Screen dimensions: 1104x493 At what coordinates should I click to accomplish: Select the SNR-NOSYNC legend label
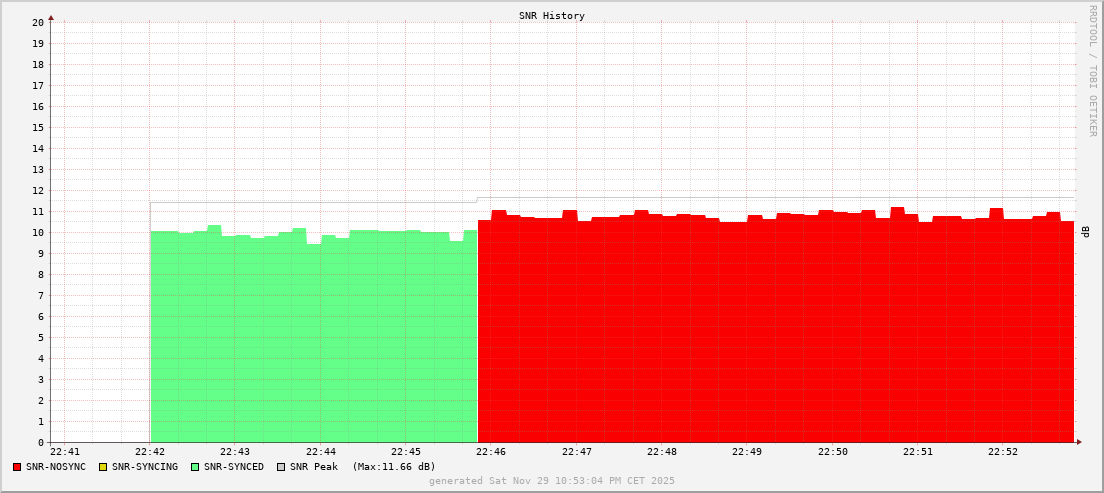tap(56, 467)
